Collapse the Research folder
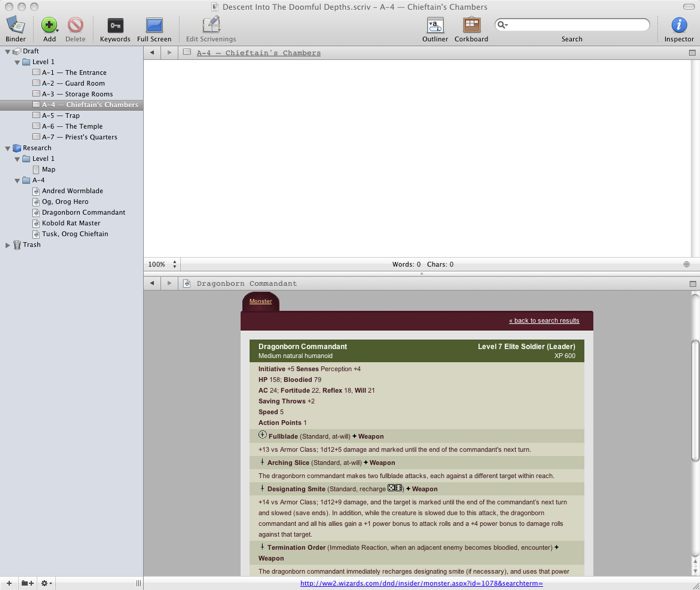The width and height of the screenshot is (700, 590). click(8, 148)
